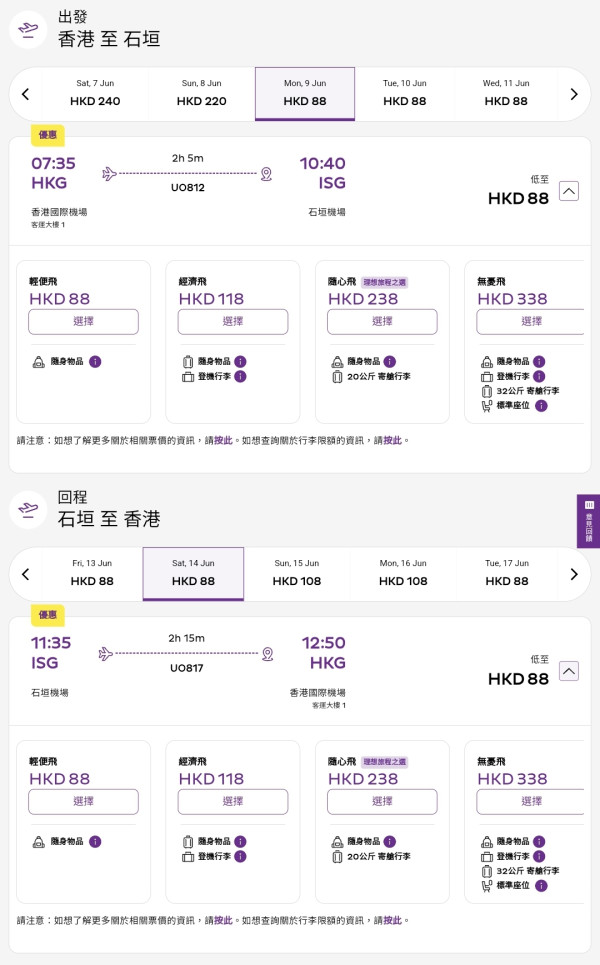Screen dimensions: 600x965
Task: Select Tue, 17 Jun return date
Action: (x=506, y=574)
